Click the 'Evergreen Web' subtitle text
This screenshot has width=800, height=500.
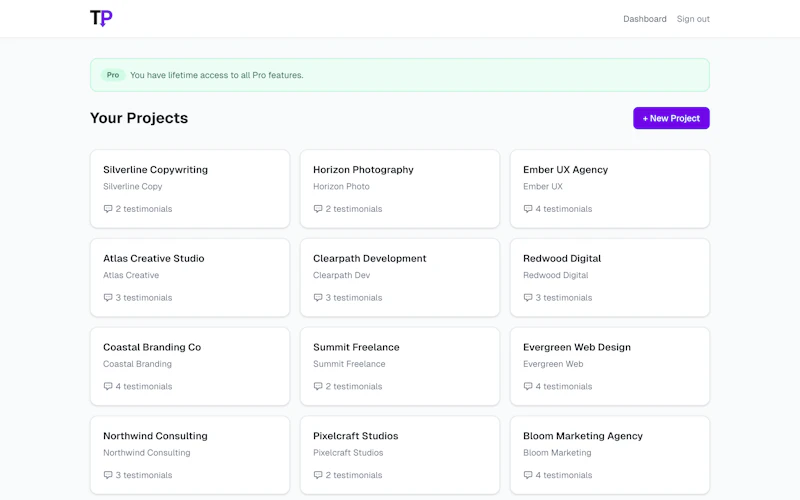pyautogui.click(x=553, y=364)
